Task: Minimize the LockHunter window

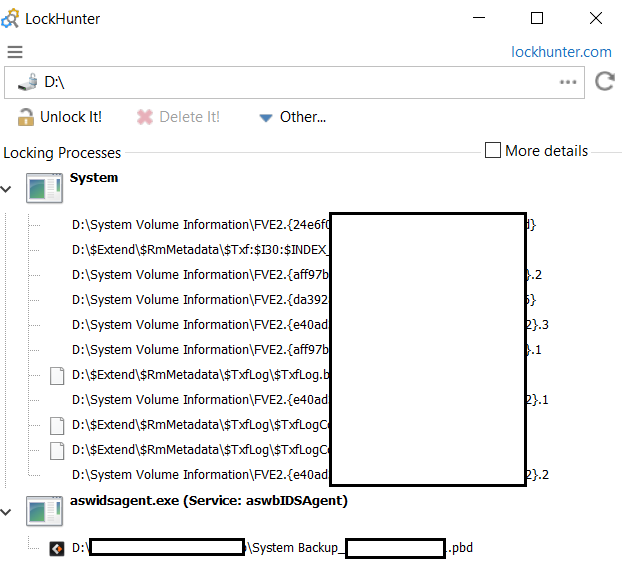Action: 479,18
